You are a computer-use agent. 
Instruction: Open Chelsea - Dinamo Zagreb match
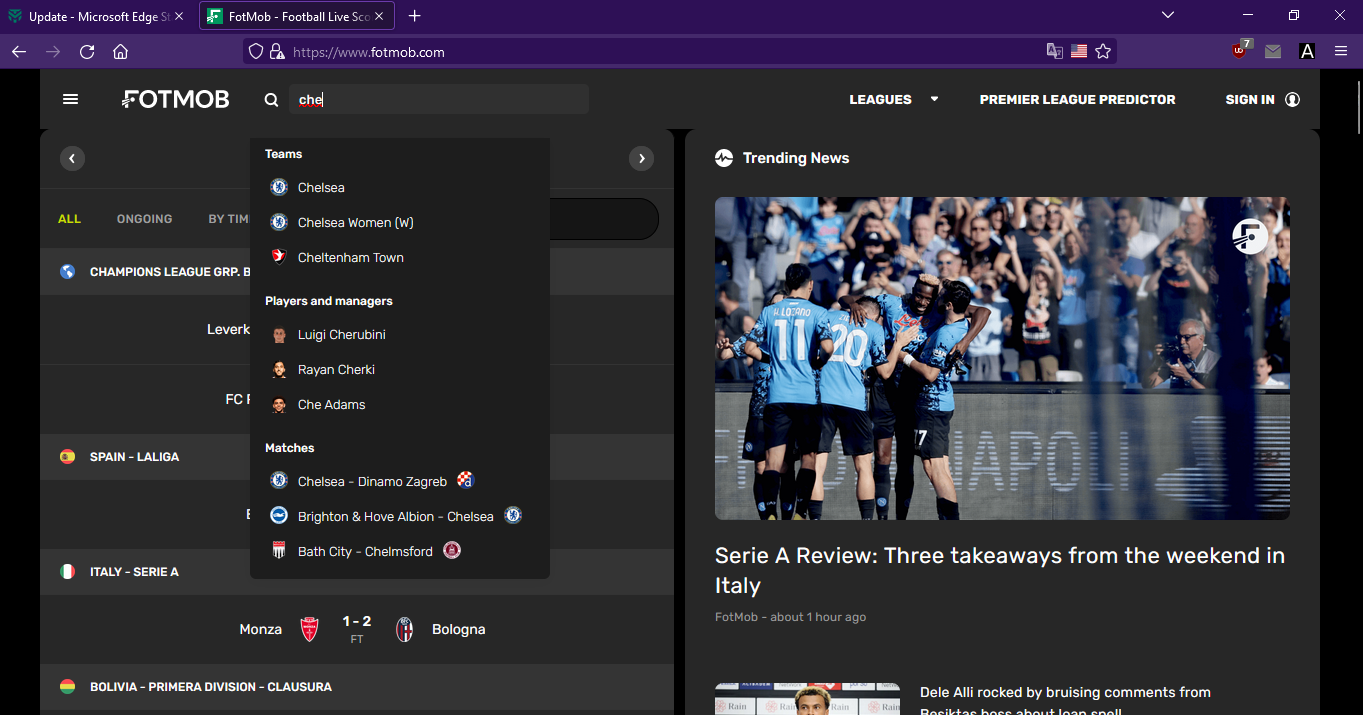click(x=400, y=481)
